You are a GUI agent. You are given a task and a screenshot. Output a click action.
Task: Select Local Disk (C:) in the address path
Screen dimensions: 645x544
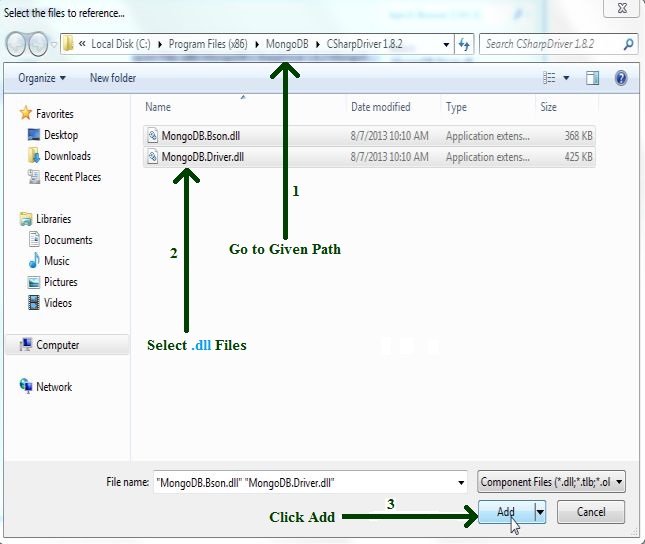coord(121,44)
